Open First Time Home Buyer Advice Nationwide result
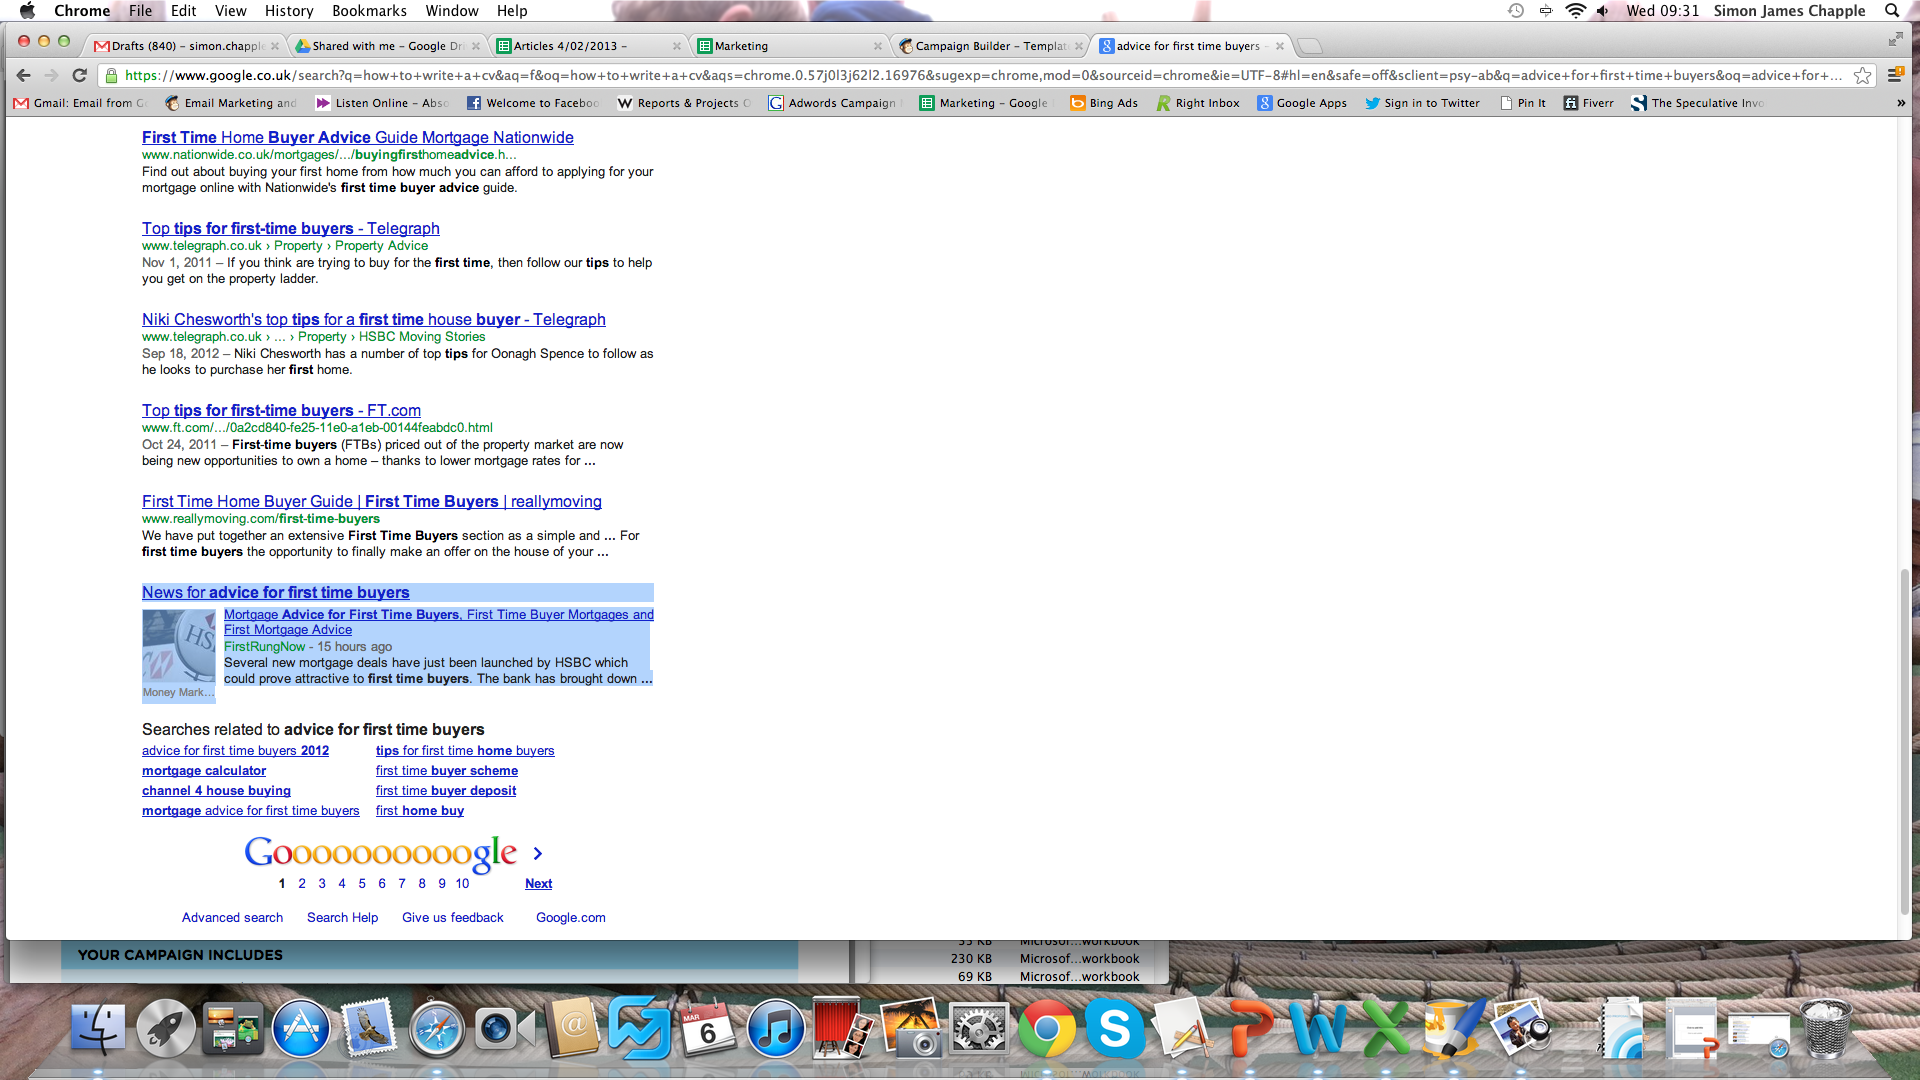 point(358,137)
